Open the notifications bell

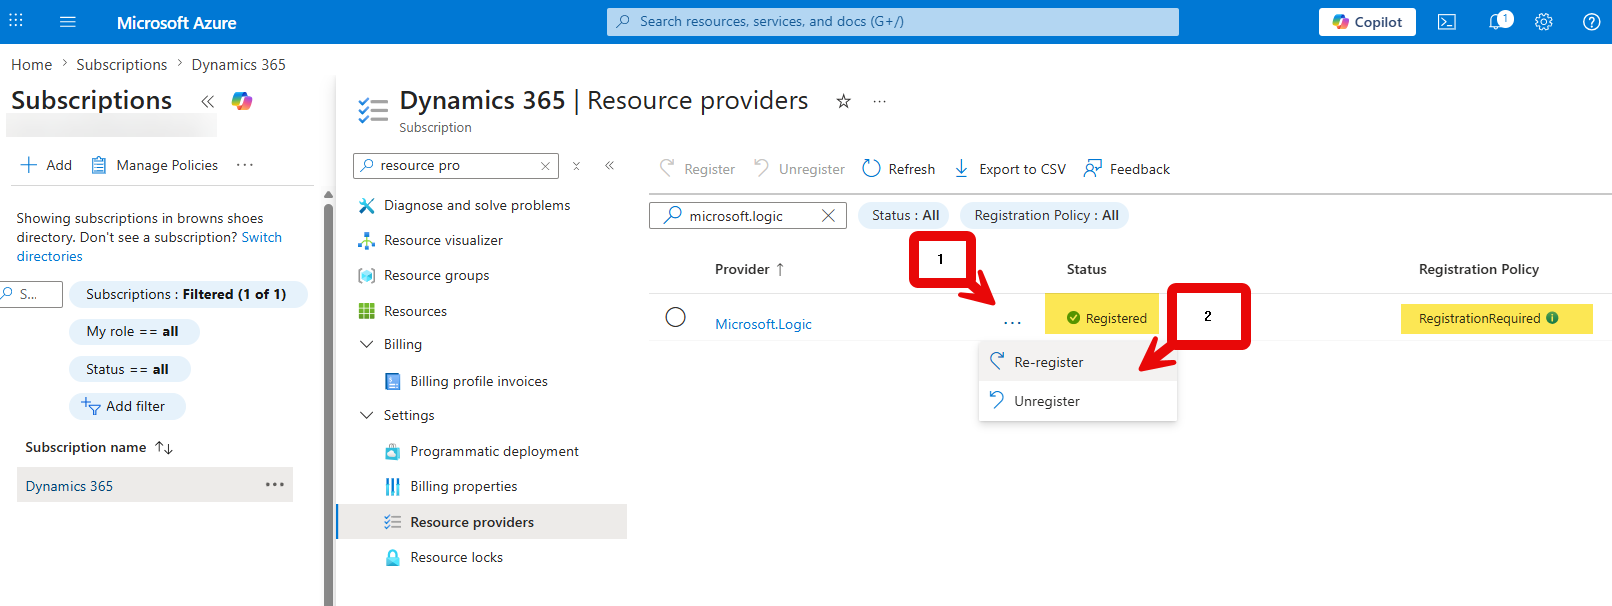pyautogui.click(x=1497, y=22)
